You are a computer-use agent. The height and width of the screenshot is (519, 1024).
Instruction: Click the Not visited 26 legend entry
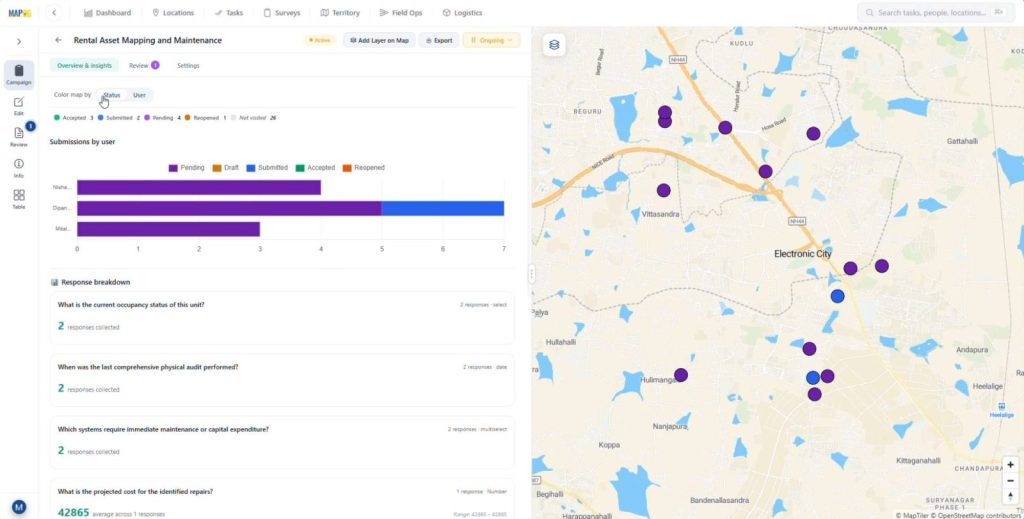click(253, 118)
